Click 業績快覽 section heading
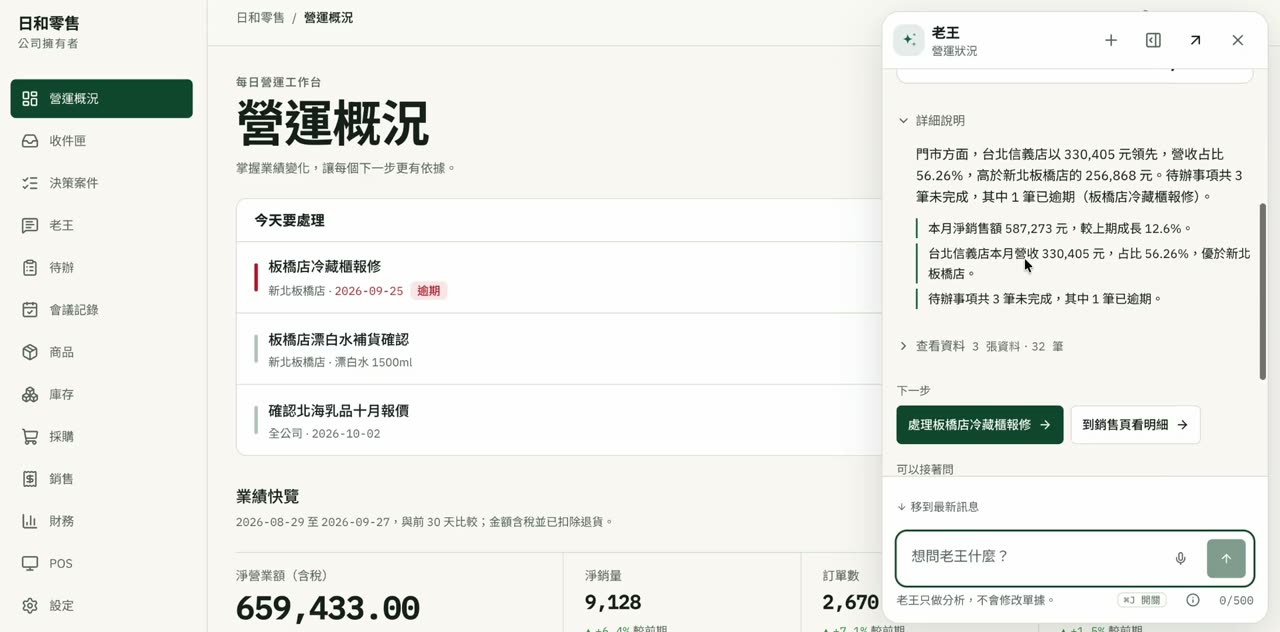Viewport: 1280px width, 632px height. [267, 497]
